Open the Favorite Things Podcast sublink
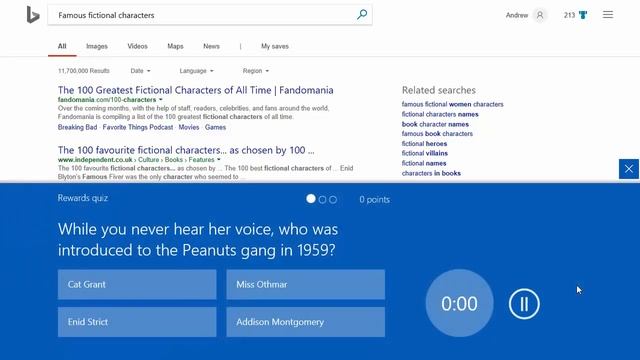This screenshot has height=360, width=640. (x=138, y=127)
